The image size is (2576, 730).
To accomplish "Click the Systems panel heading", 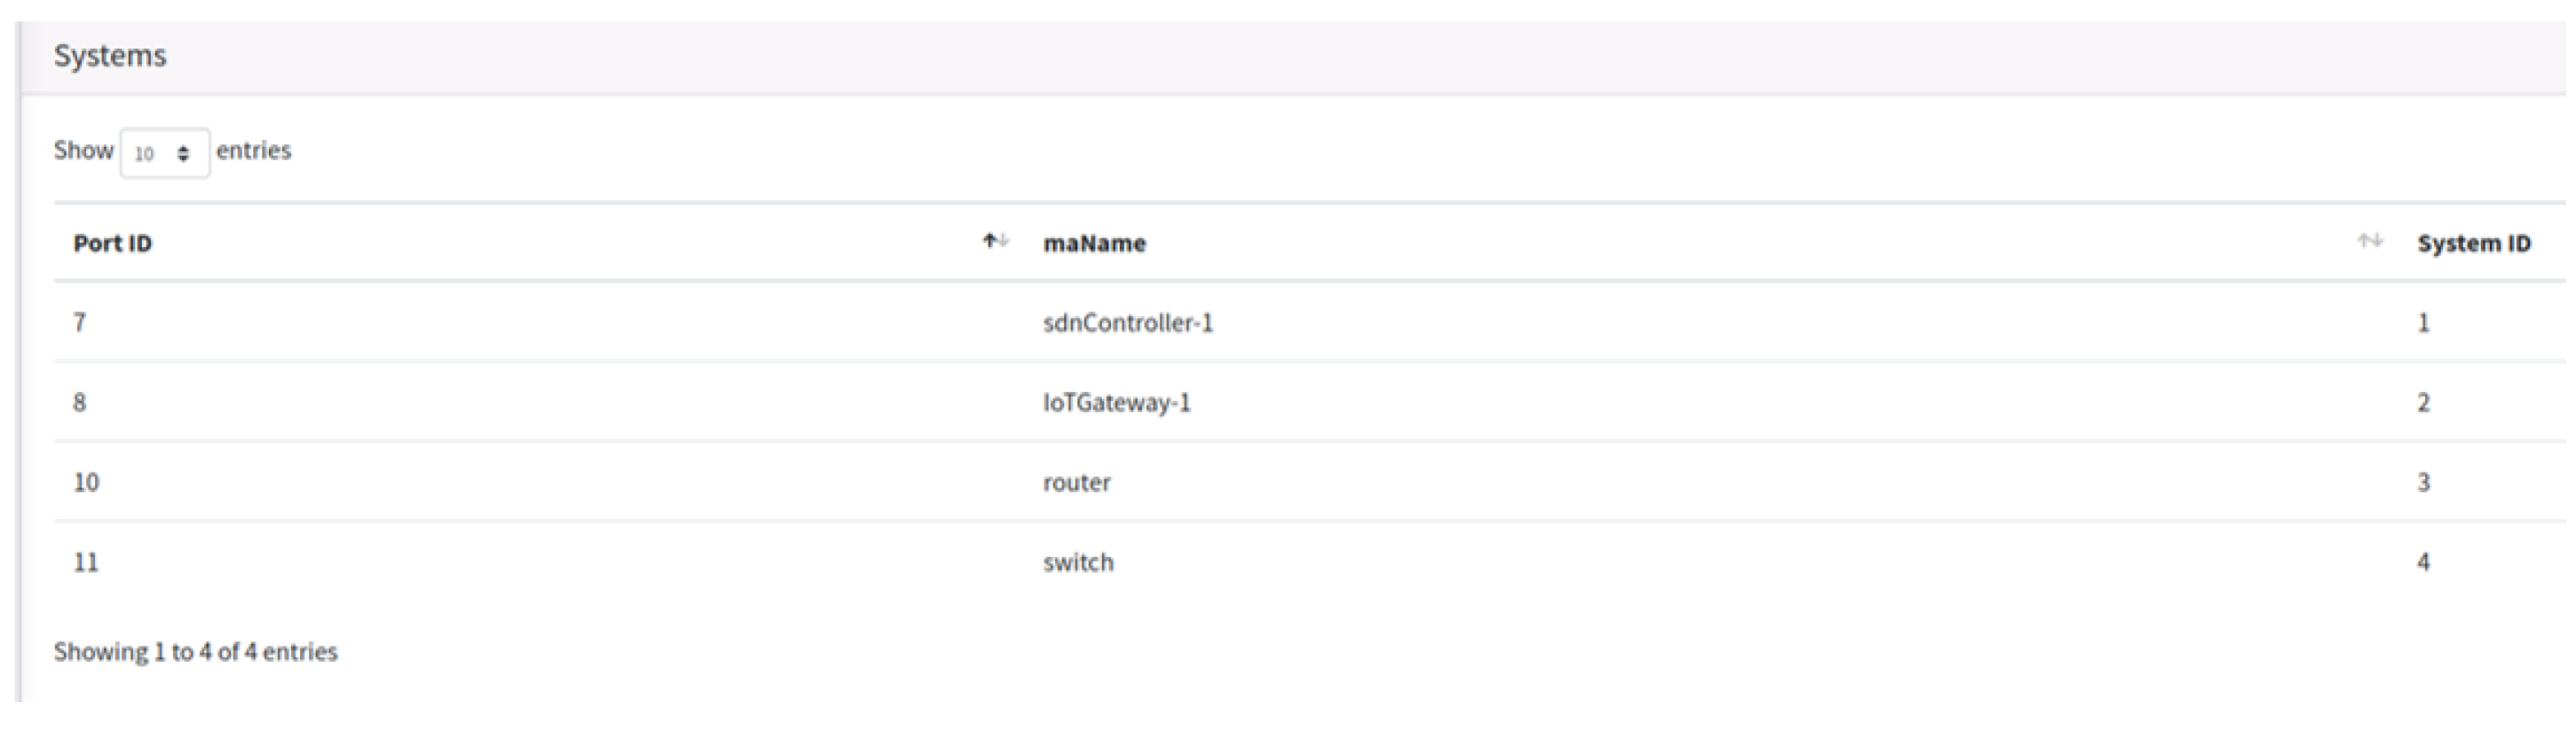I will 110,56.
